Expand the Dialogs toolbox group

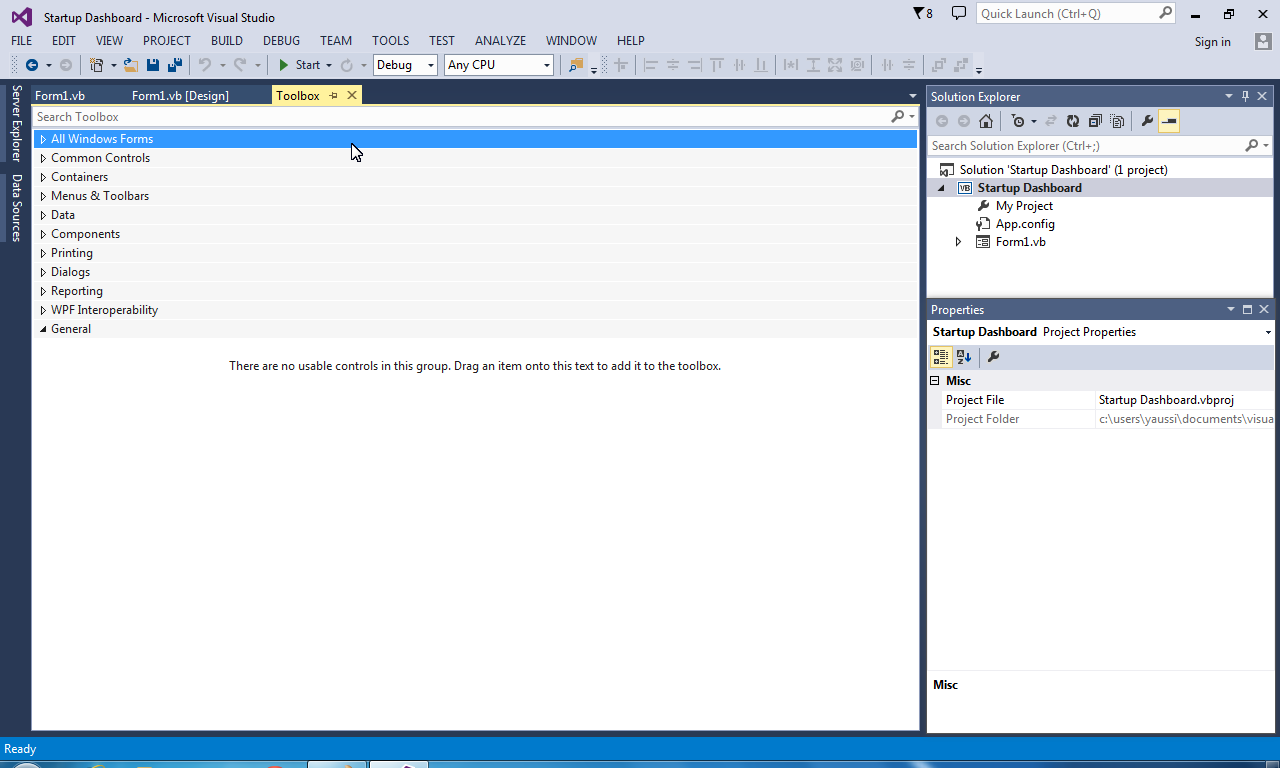(43, 272)
